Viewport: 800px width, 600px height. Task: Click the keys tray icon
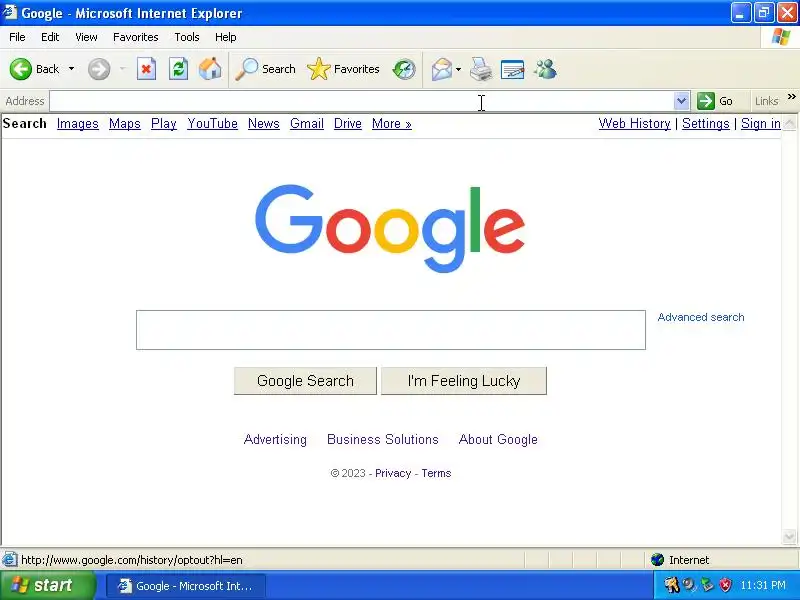pos(672,585)
